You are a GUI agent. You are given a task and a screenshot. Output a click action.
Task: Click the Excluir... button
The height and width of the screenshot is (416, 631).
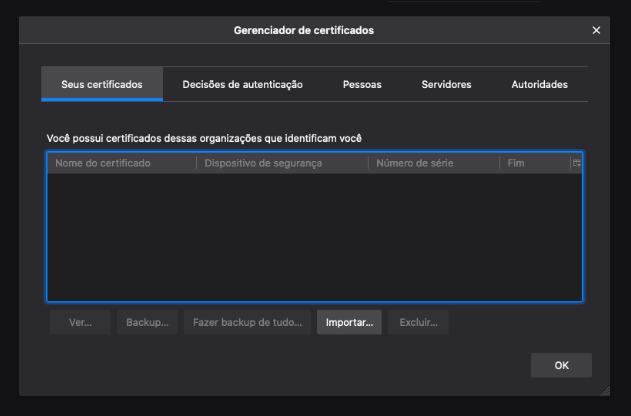pyautogui.click(x=419, y=323)
